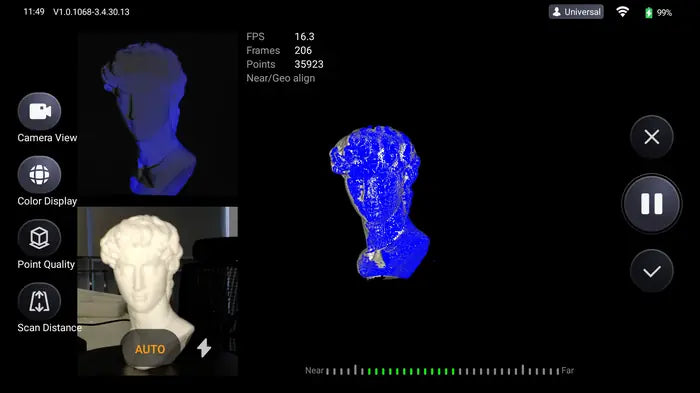Click the Points count 35923
Image resolution: width=700 pixels, height=393 pixels.
309,64
